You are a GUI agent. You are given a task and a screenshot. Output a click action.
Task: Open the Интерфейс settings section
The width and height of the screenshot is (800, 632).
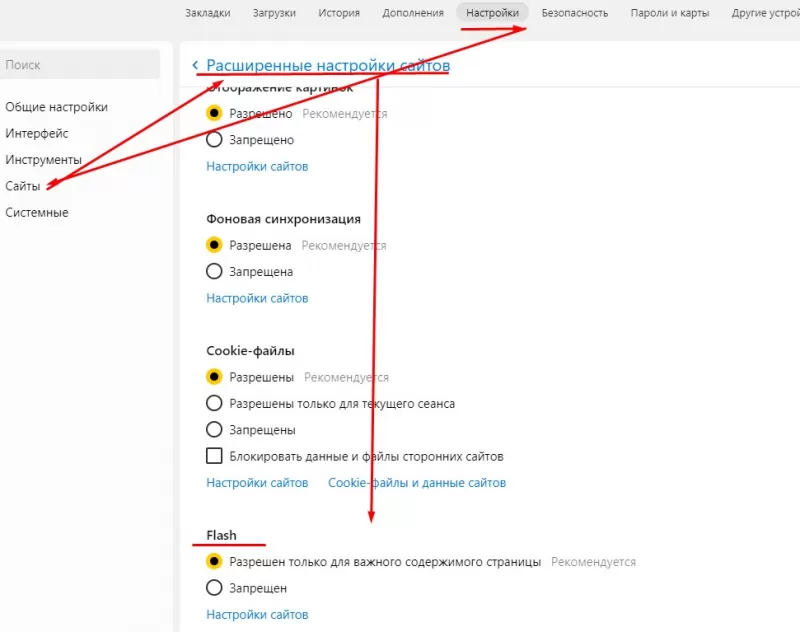click(x=37, y=133)
